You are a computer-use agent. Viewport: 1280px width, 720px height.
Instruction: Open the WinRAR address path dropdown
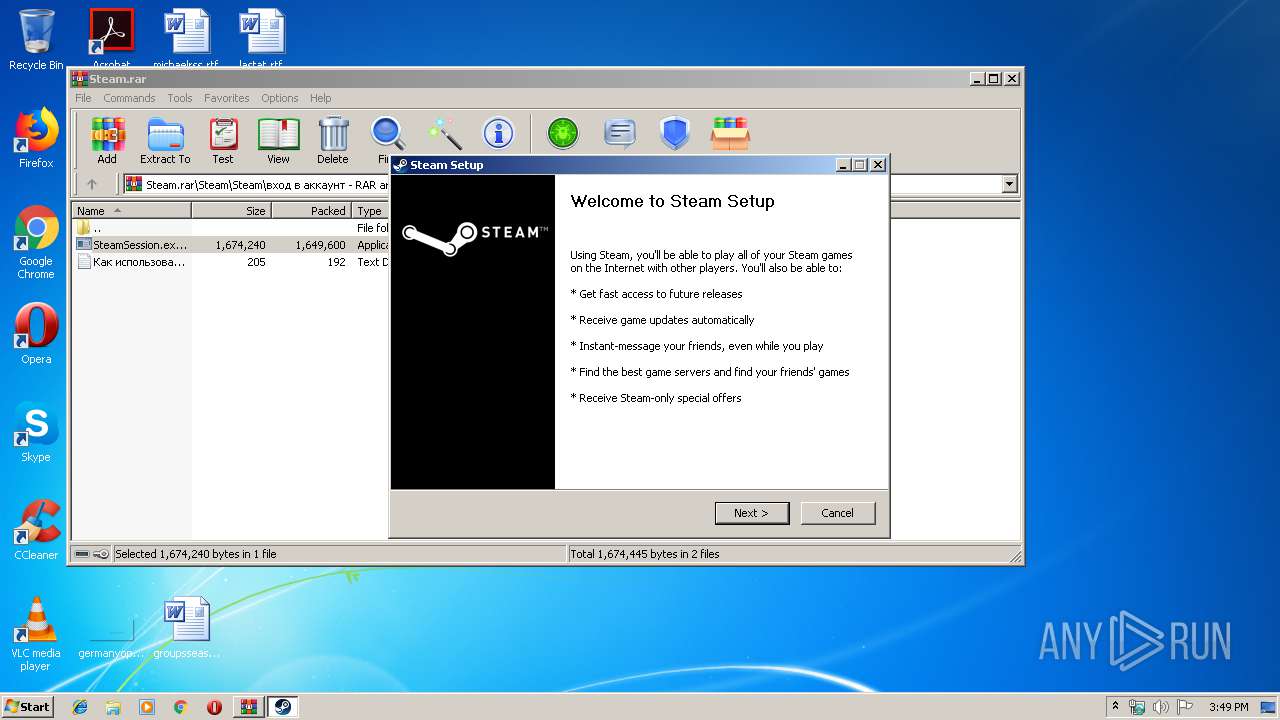[1009, 184]
